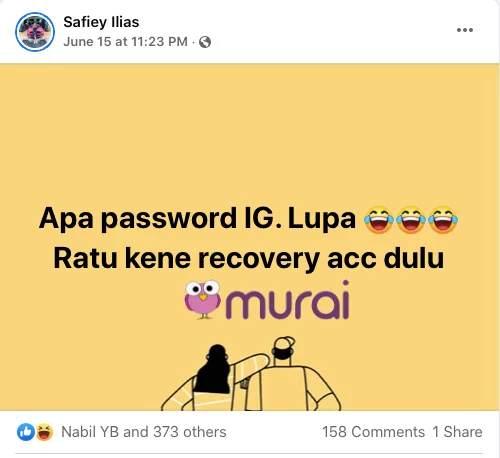
Task: Click the Safiey Ilias name link
Action: tap(101, 22)
